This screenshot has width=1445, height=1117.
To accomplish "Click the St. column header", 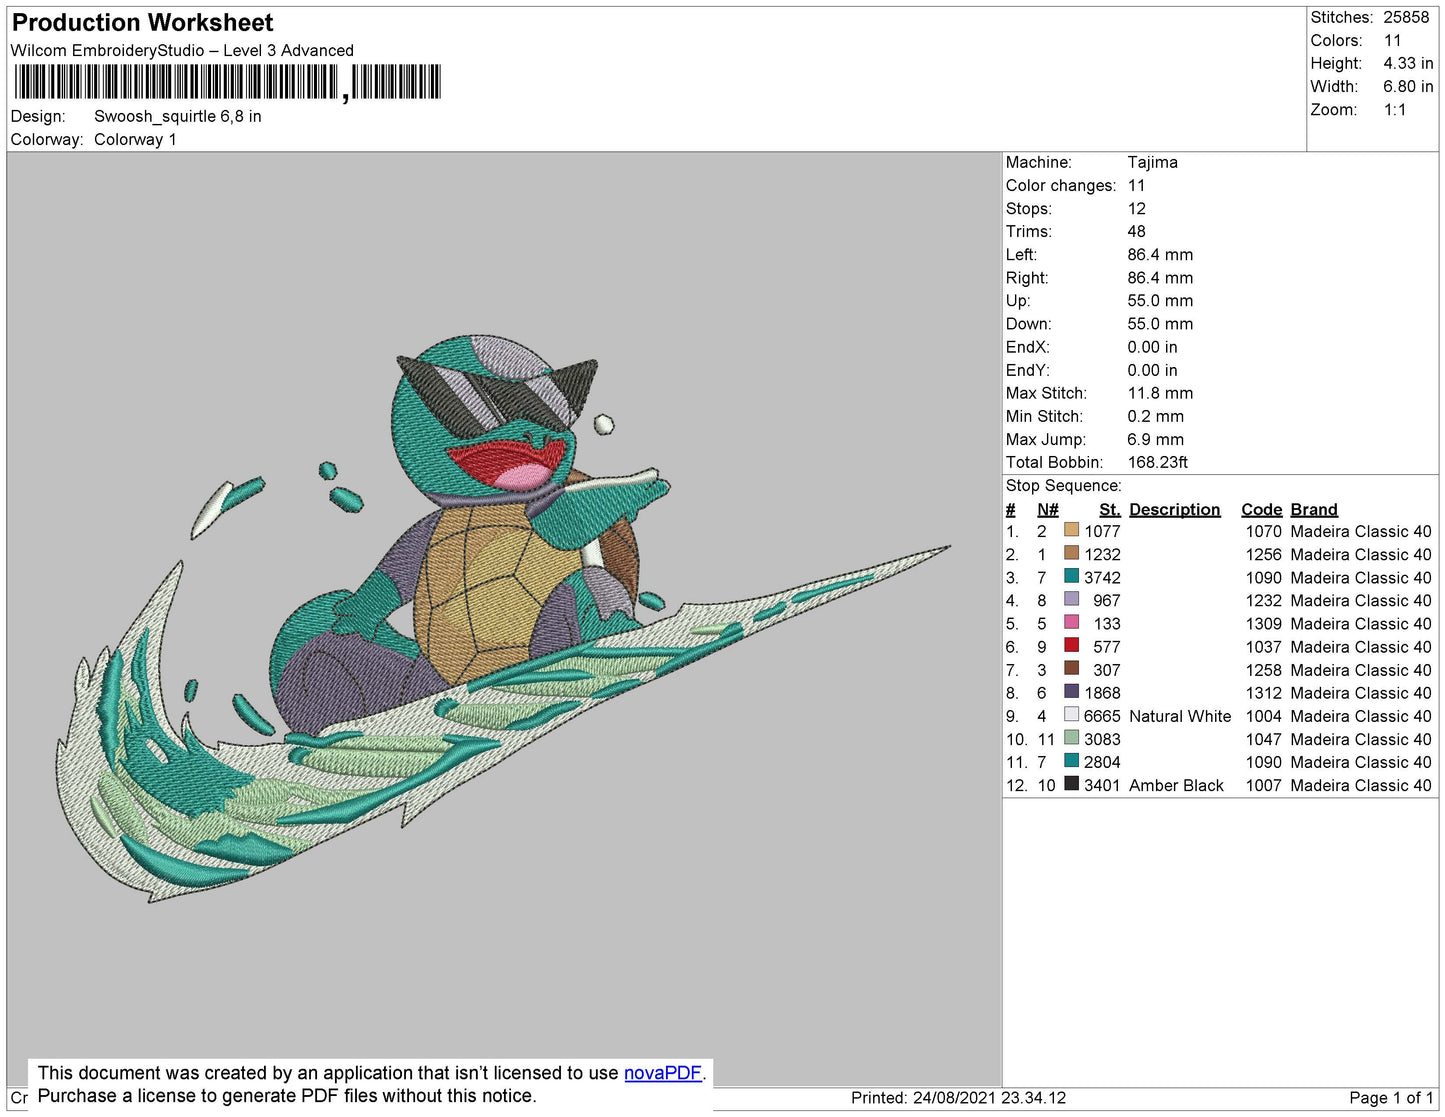I will (1109, 509).
